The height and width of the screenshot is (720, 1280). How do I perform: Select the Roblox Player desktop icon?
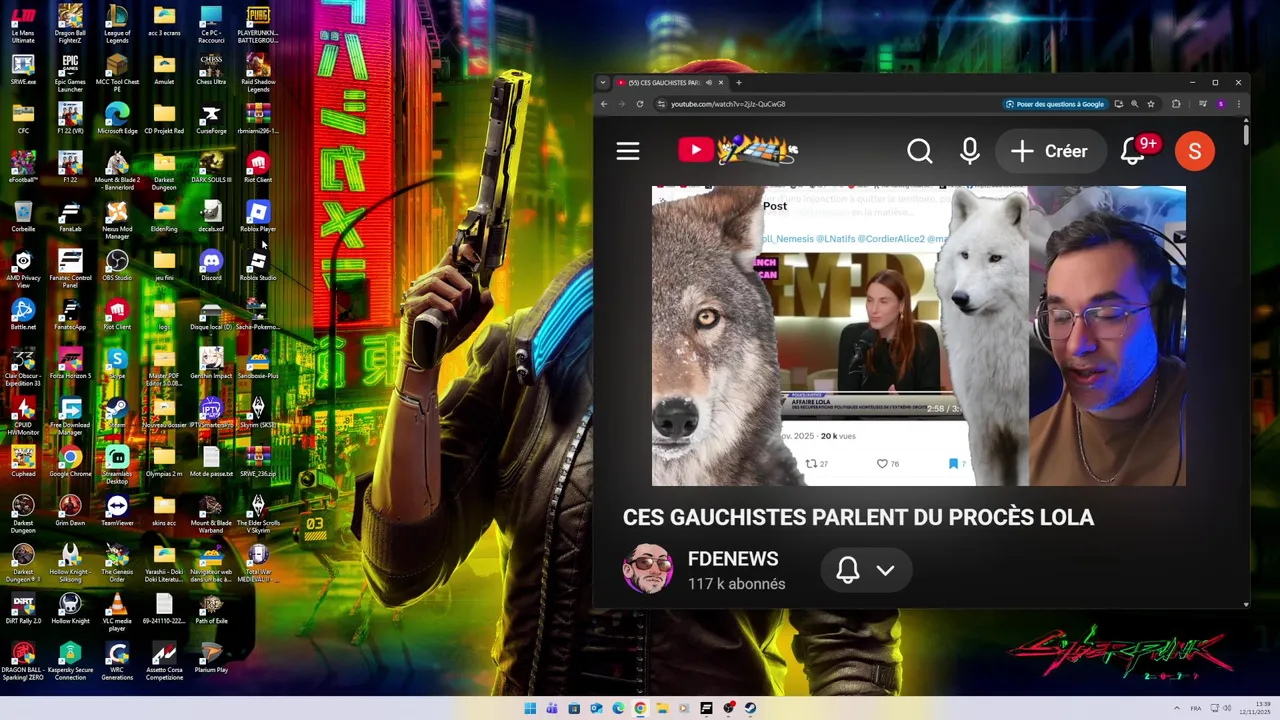[x=258, y=217]
